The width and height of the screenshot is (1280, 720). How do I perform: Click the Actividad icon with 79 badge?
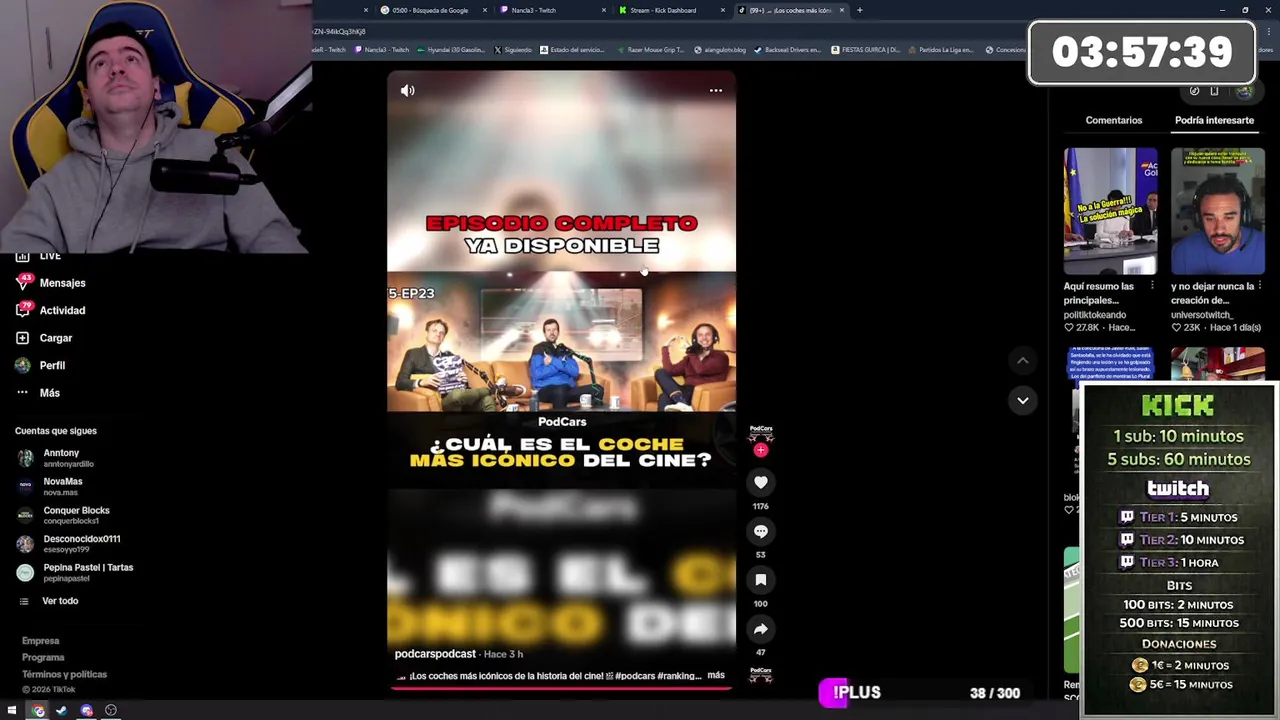point(23,311)
